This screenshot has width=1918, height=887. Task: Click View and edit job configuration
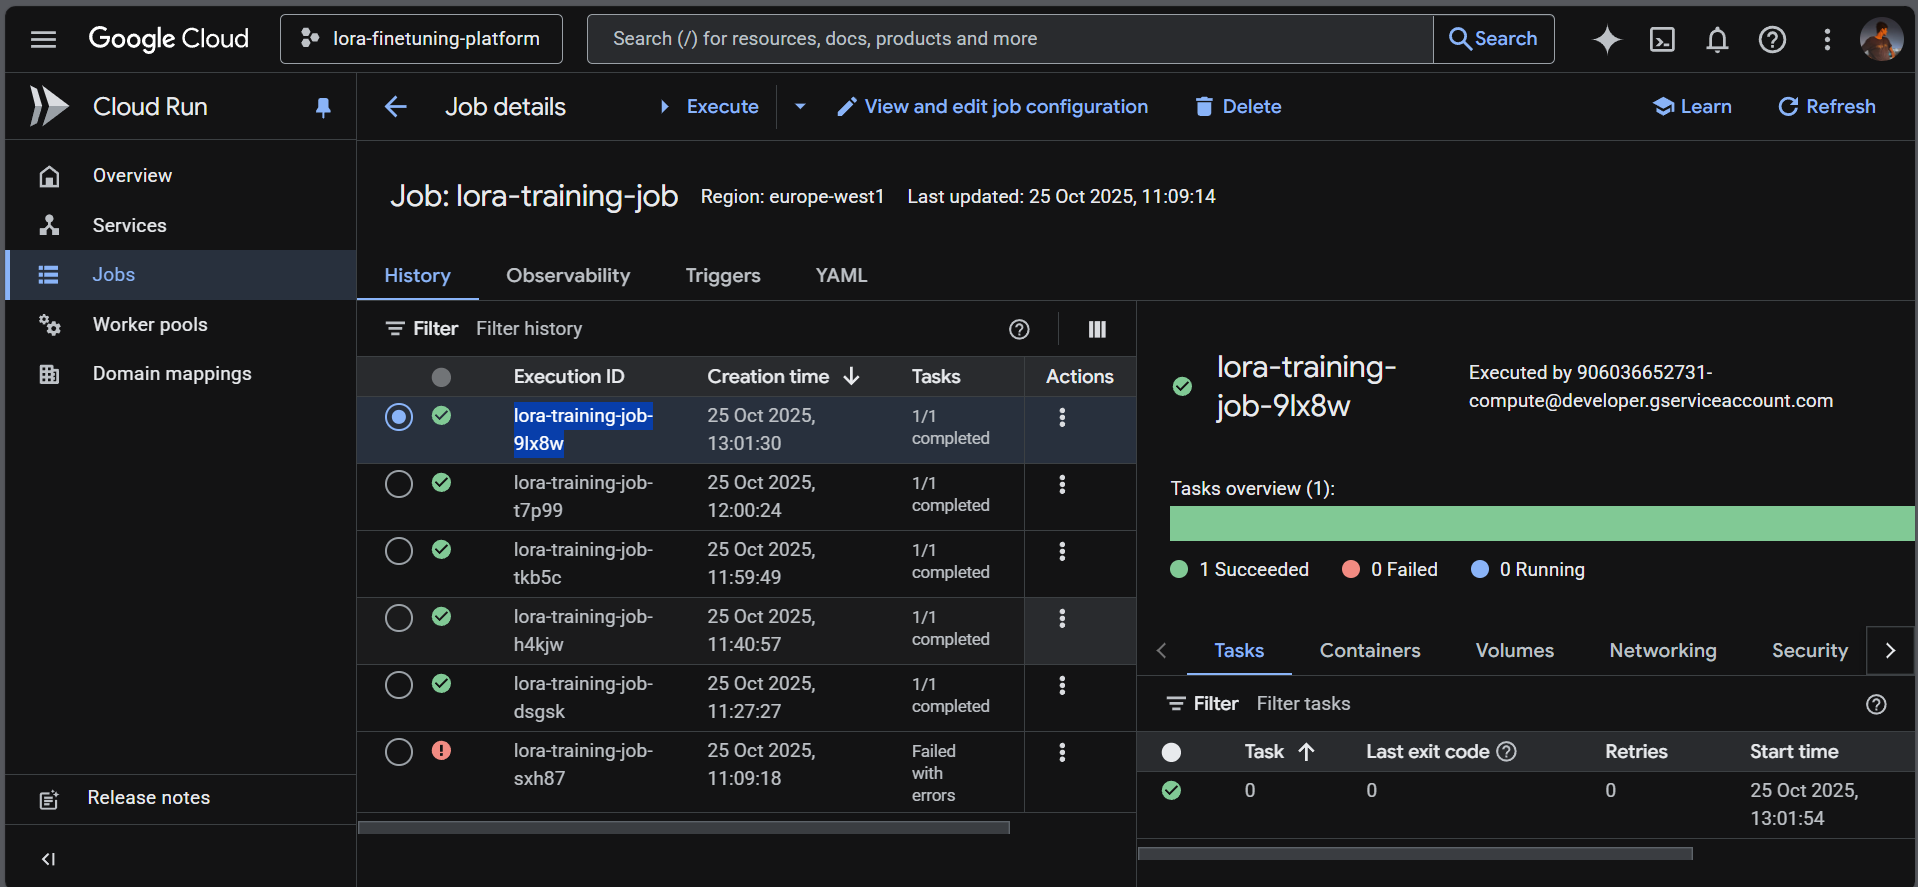click(x=993, y=107)
